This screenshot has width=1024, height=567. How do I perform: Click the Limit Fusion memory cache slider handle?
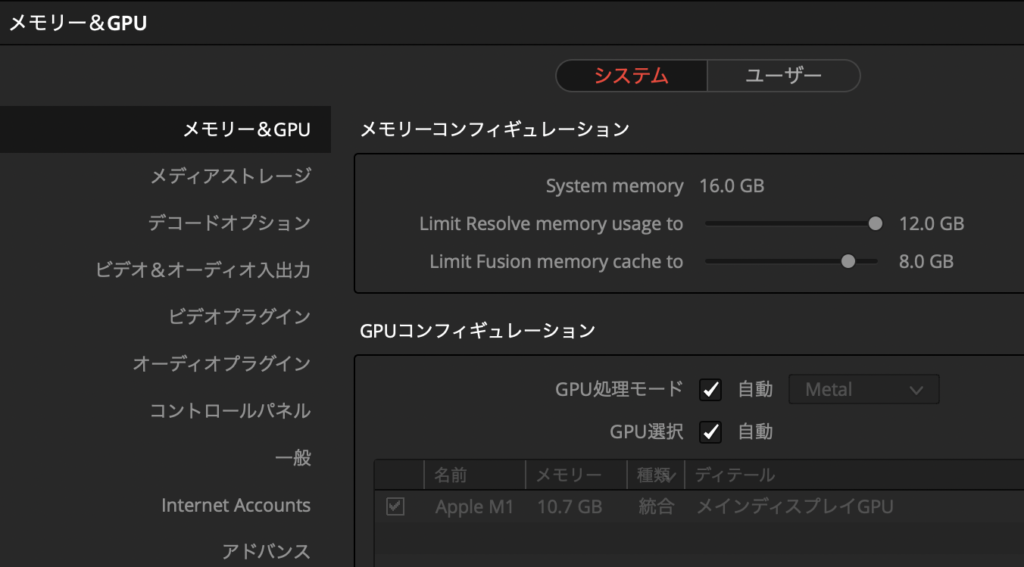click(x=848, y=262)
